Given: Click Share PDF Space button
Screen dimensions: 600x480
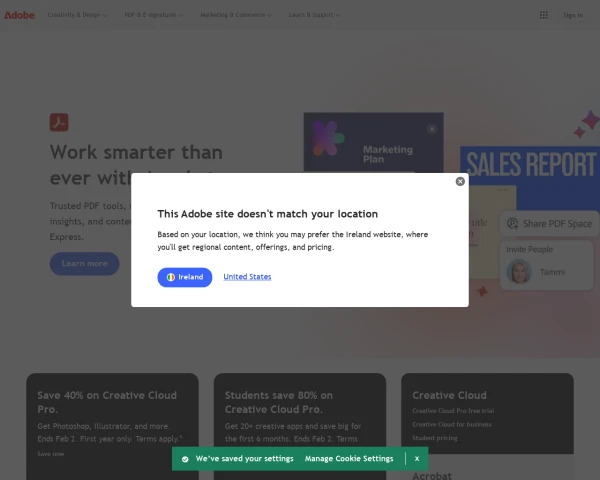Looking at the screenshot, I should pos(549,224).
